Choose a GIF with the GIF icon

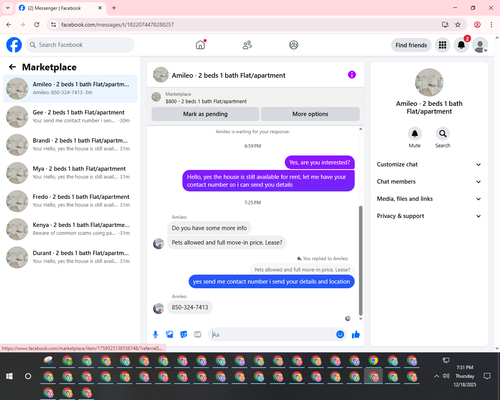pos(198,334)
